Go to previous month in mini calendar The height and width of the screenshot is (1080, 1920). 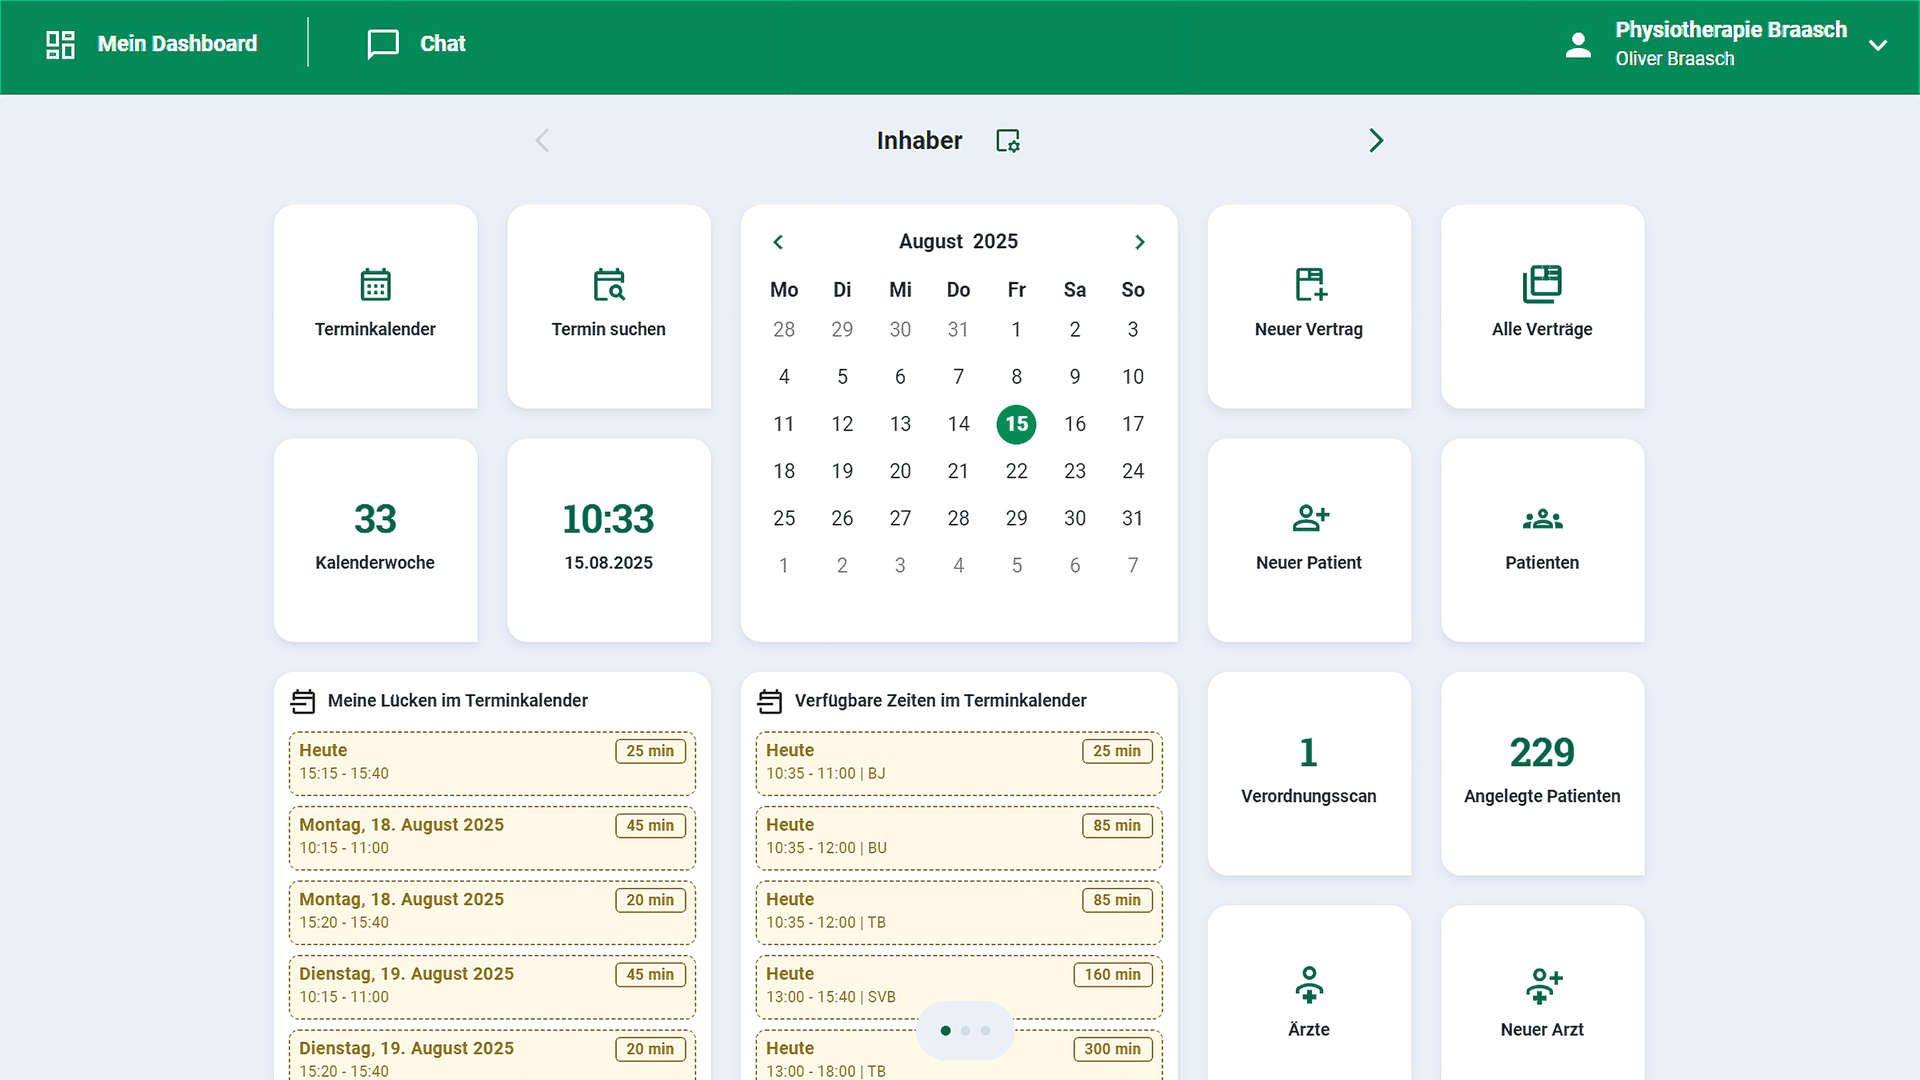[x=778, y=242]
